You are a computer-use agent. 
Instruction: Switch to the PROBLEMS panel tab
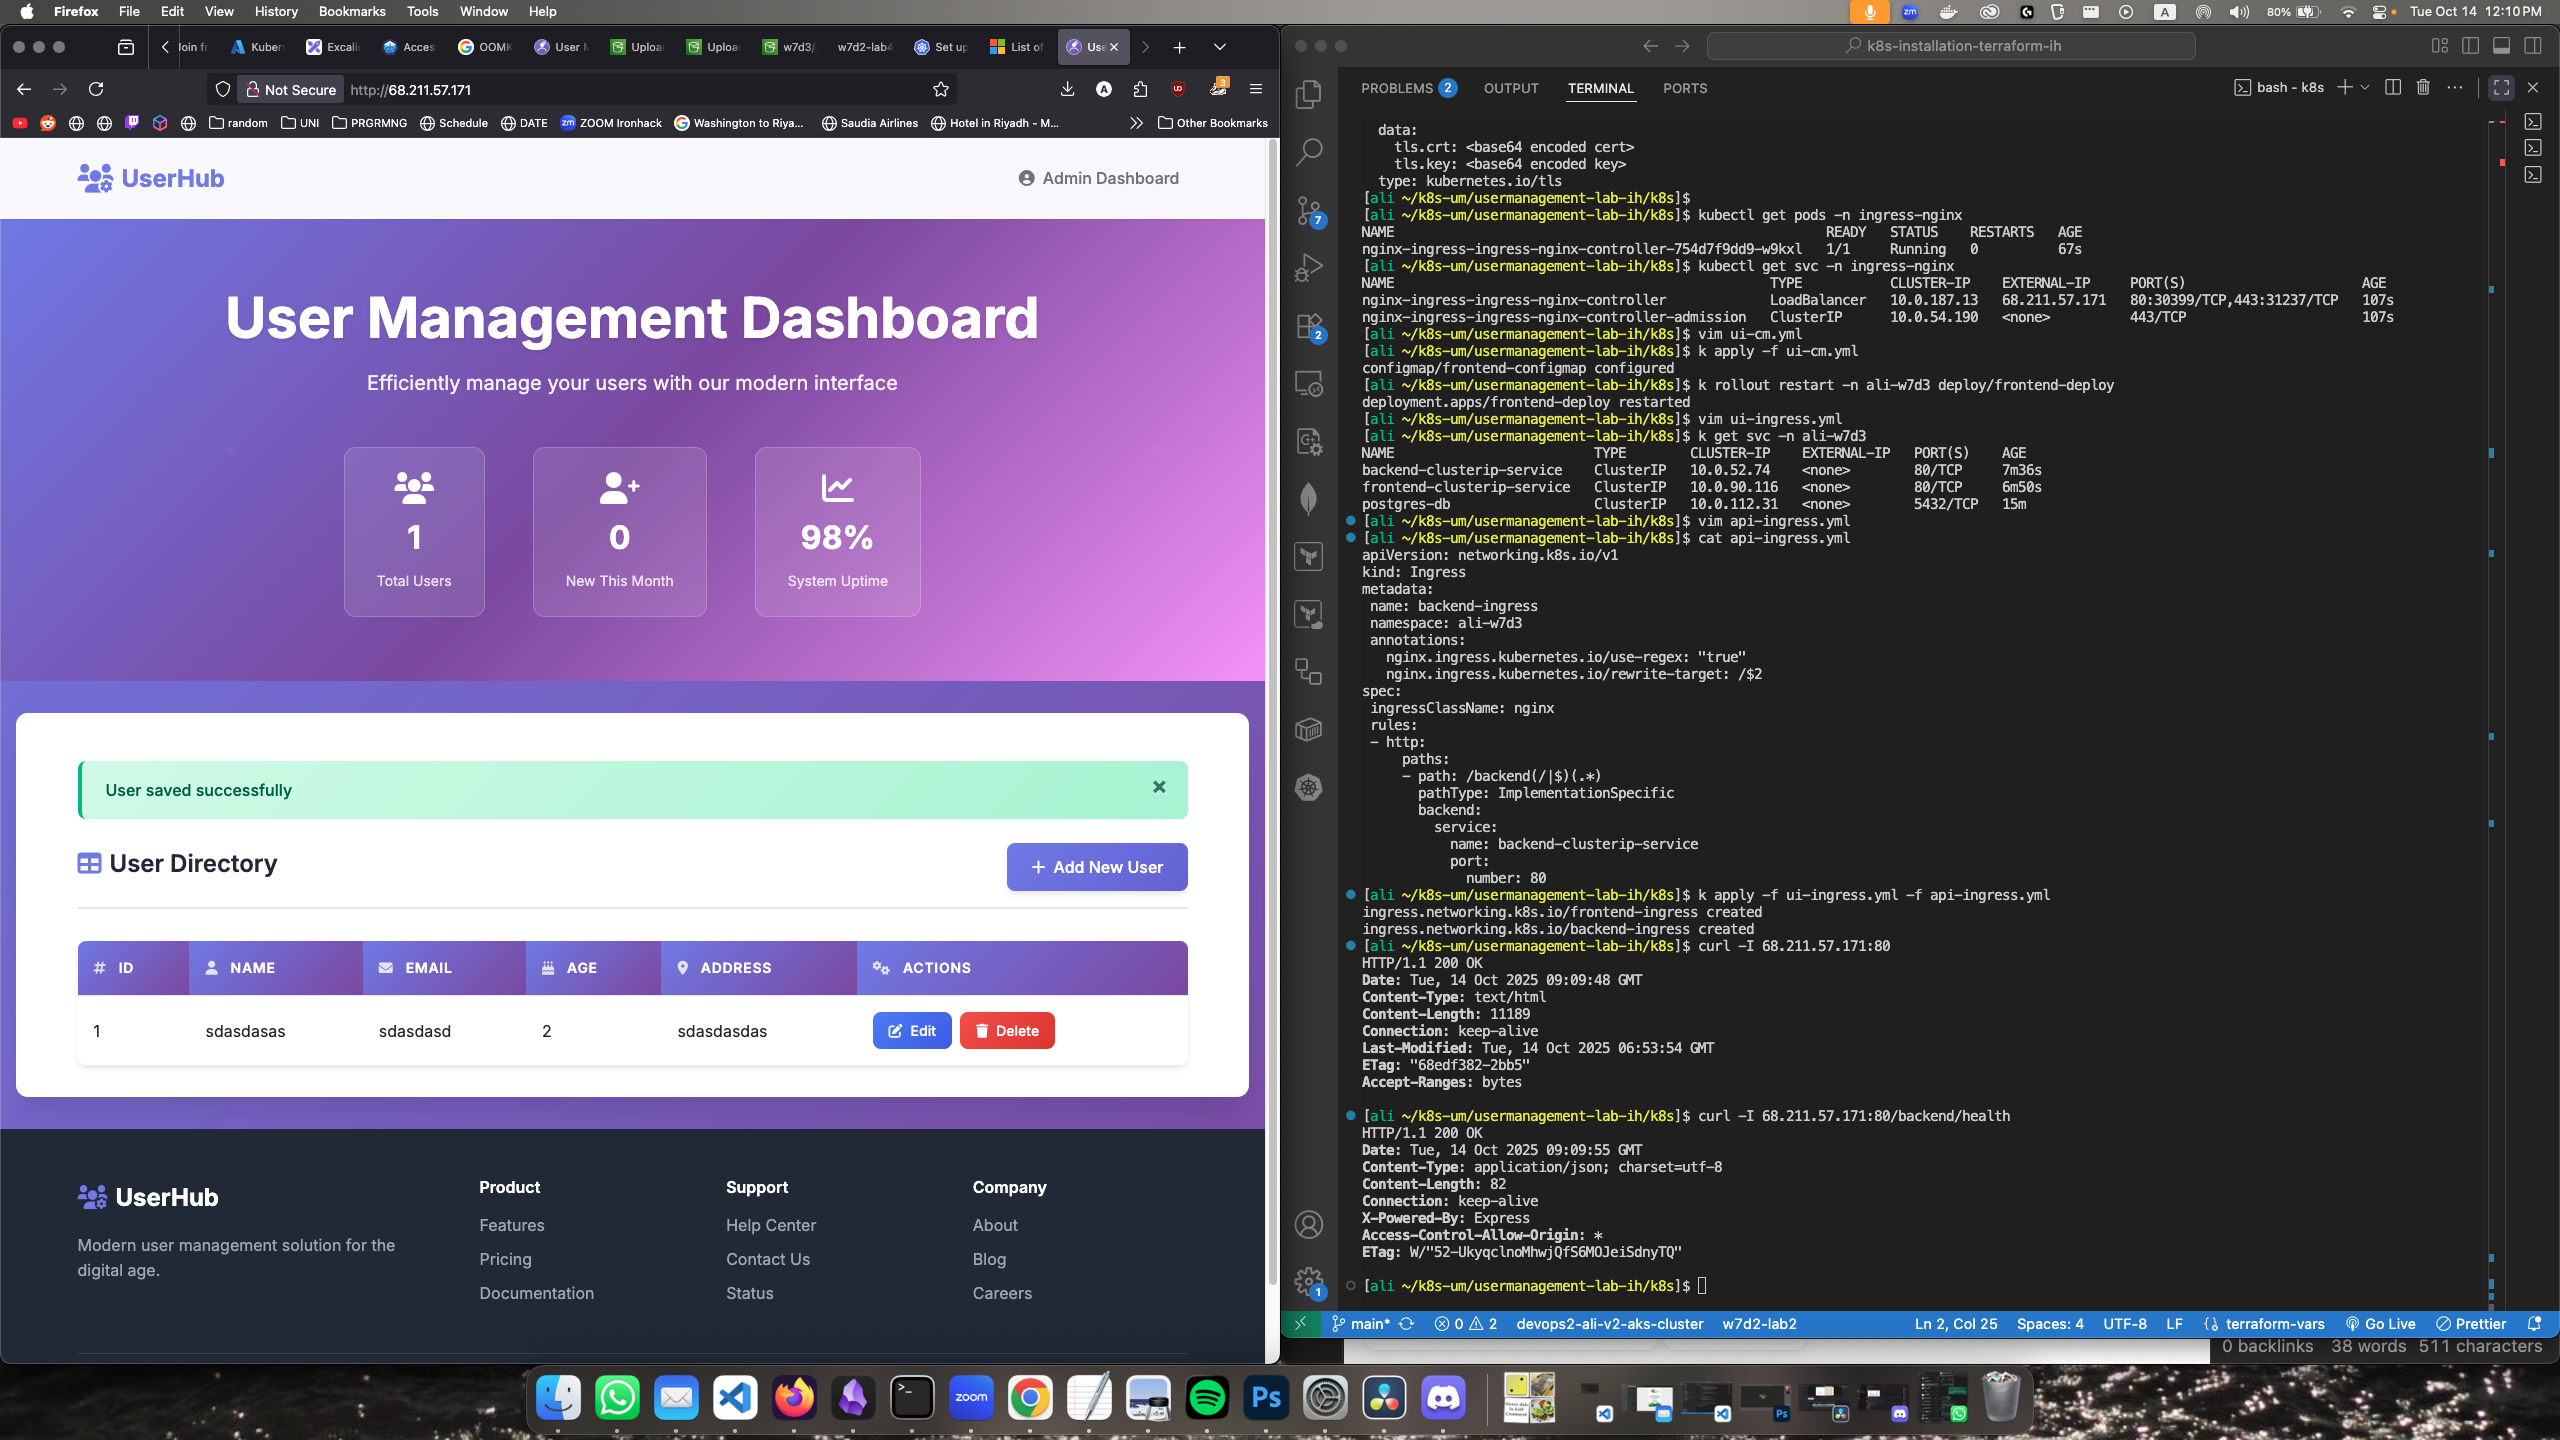point(1396,88)
